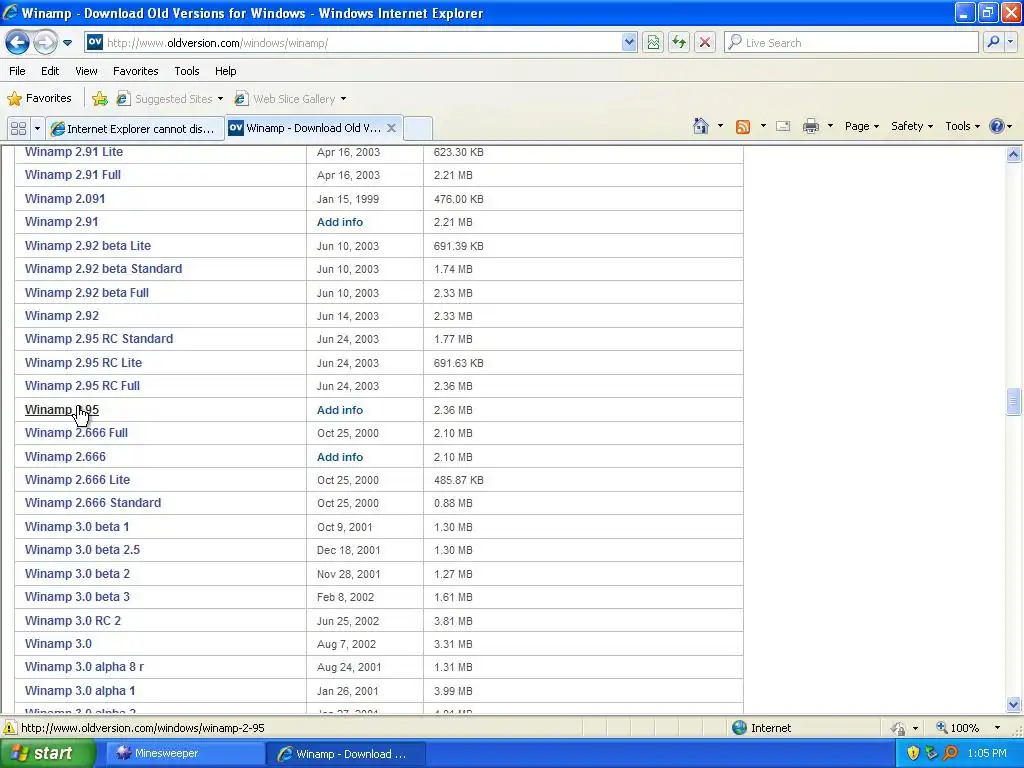Click the Add to Favorites Bar icon
The image size is (1024, 768).
[x=100, y=99]
